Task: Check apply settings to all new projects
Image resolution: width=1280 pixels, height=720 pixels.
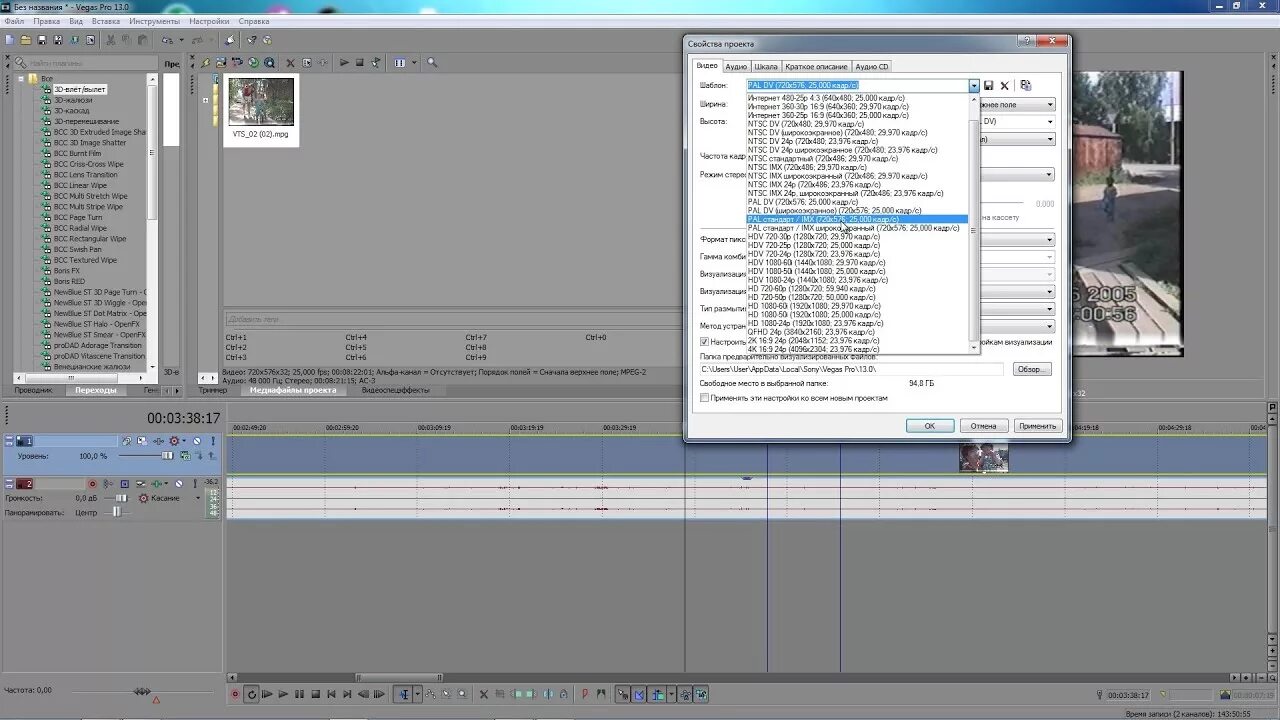Action: 705,398
